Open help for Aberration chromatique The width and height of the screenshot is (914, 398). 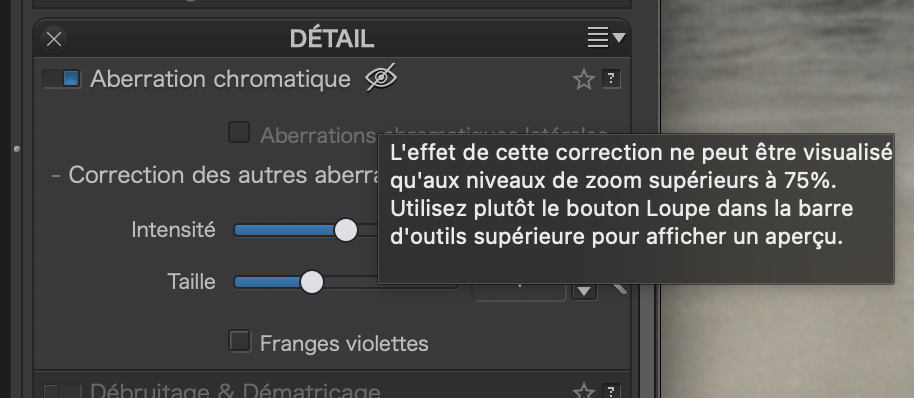[x=611, y=79]
